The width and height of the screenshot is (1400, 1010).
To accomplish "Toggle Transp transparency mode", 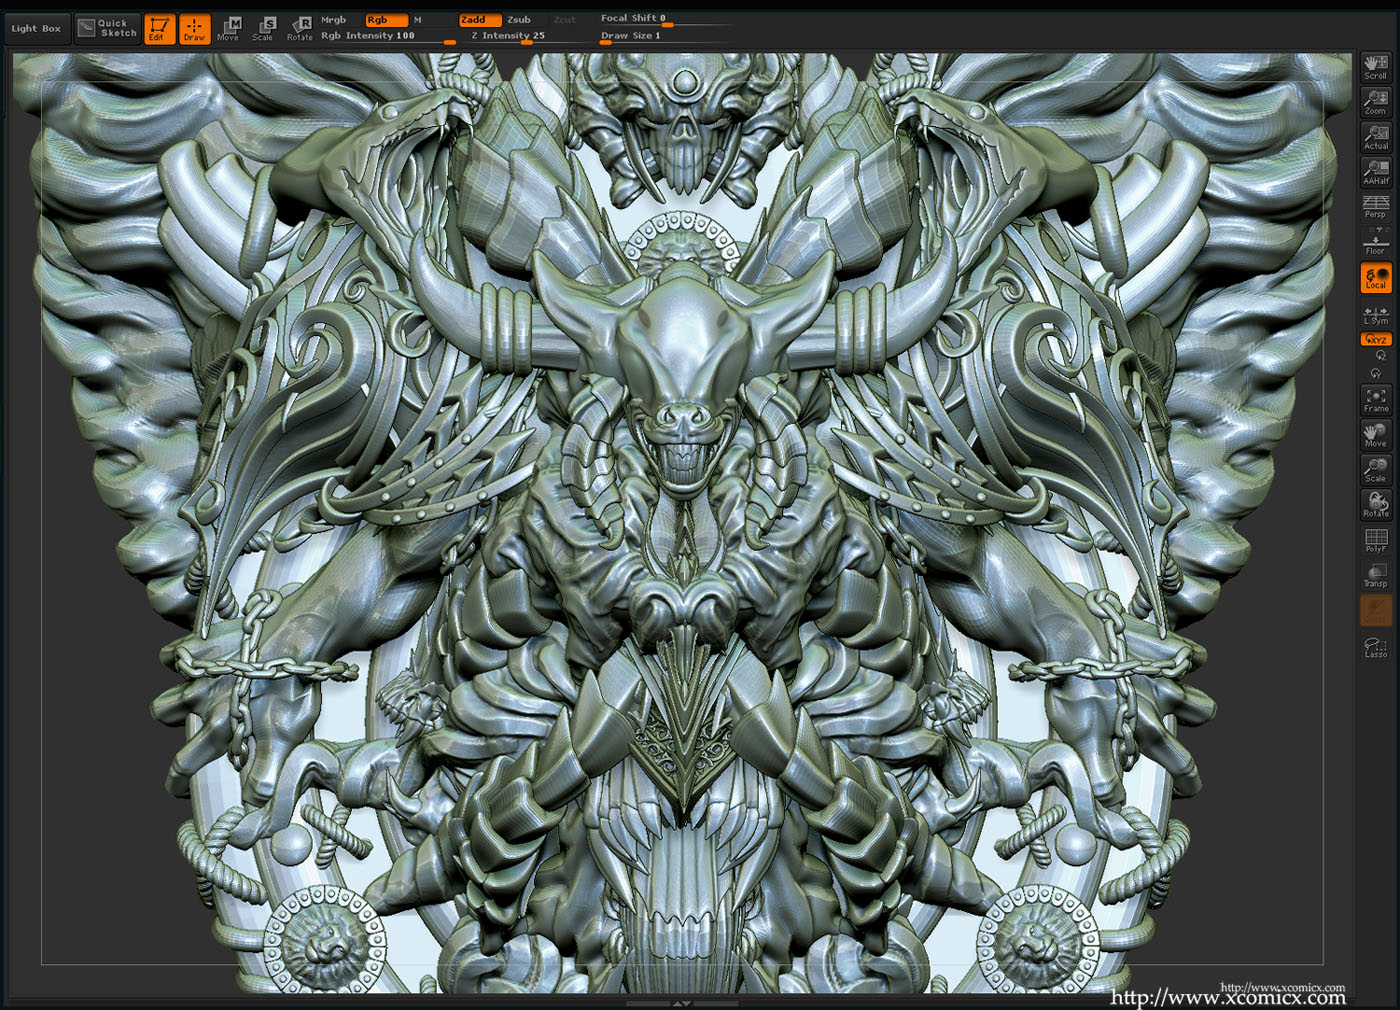I will click(1376, 575).
